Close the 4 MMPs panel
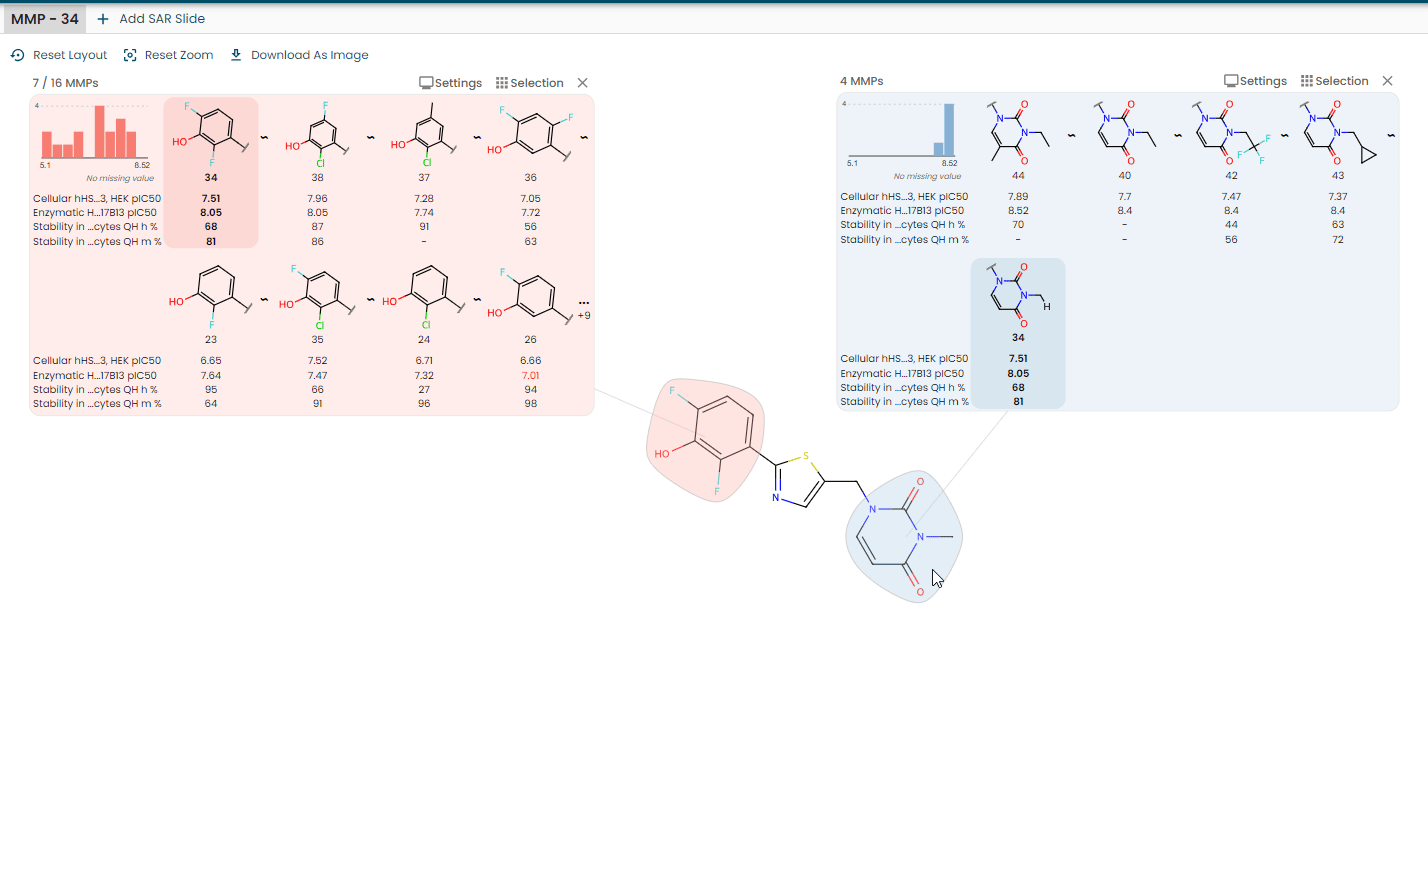The width and height of the screenshot is (1428, 880). pyautogui.click(x=1388, y=81)
